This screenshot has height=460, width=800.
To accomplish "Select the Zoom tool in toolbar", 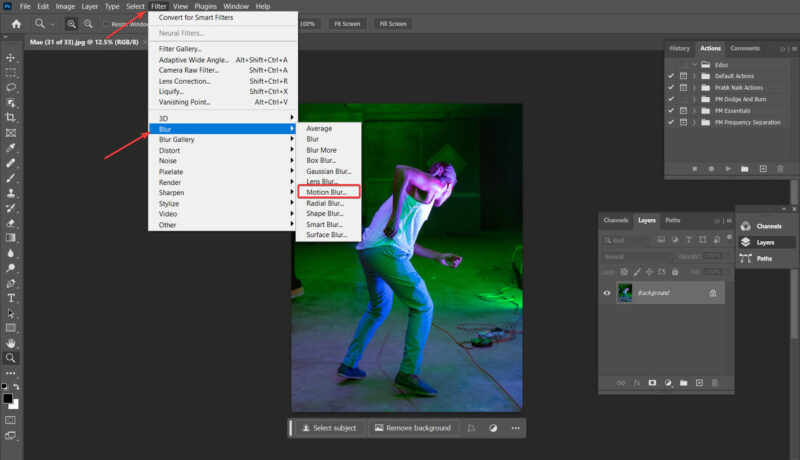I will tap(10, 358).
